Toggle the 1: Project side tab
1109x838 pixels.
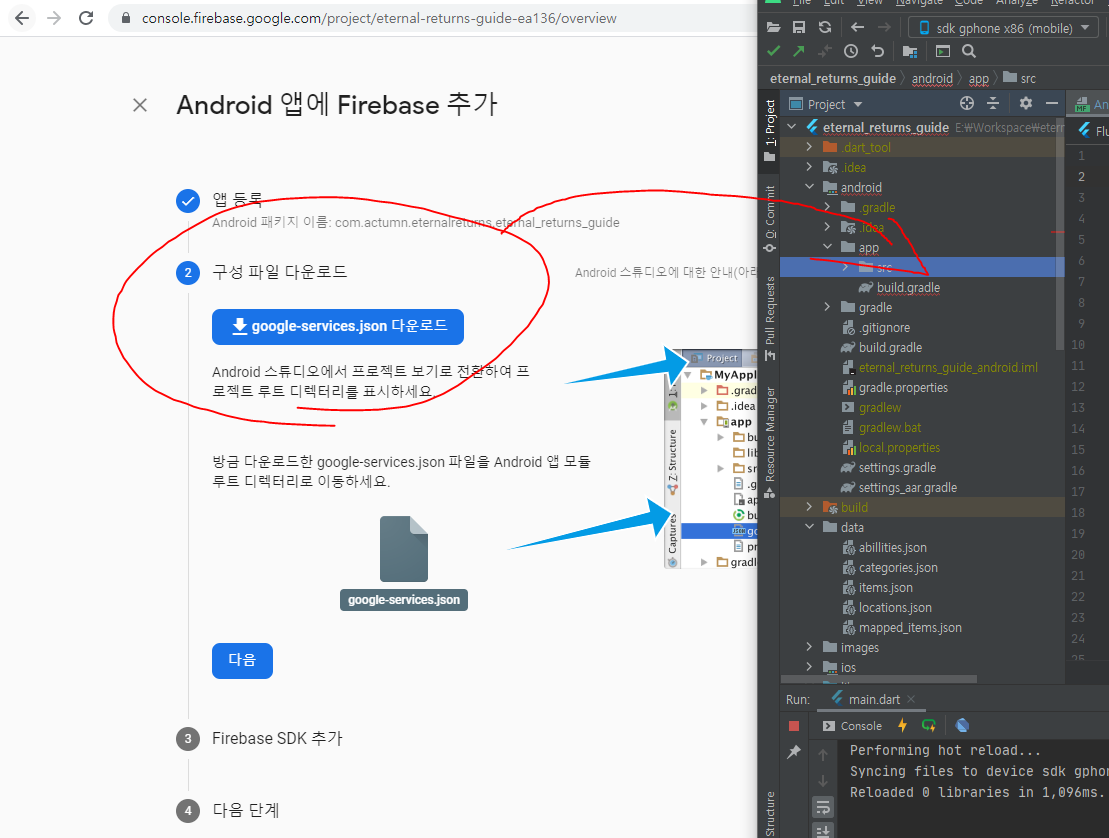[770, 131]
